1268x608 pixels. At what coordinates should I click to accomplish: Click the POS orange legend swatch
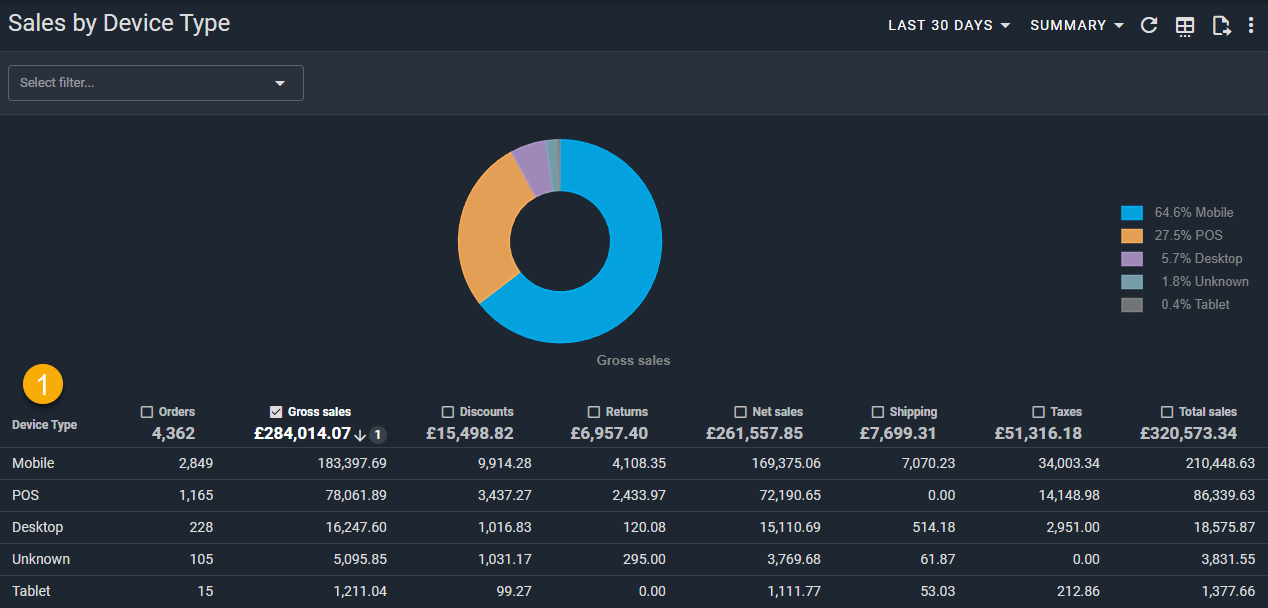(x=1132, y=236)
